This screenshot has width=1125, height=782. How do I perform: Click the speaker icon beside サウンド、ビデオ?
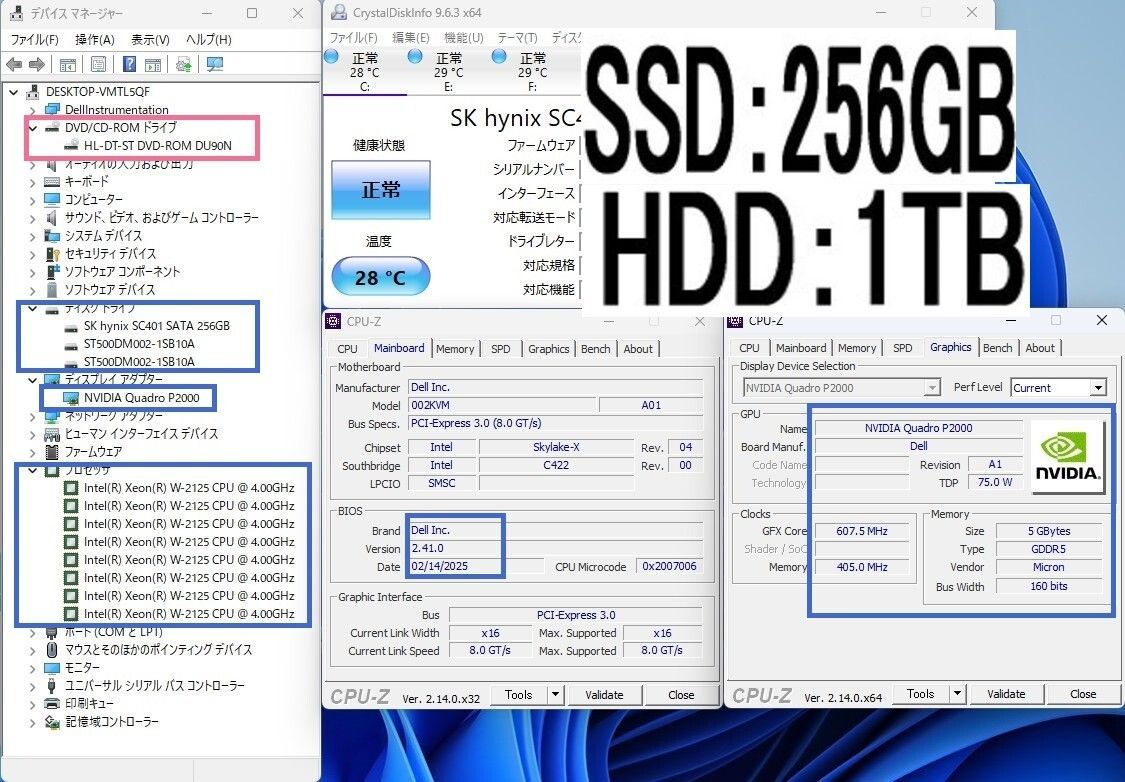tap(52, 217)
